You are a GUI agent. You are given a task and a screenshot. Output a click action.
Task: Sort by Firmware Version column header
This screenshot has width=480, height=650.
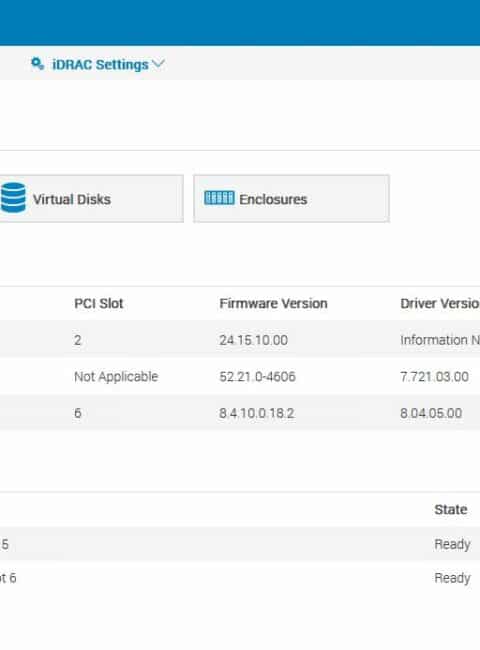(273, 303)
